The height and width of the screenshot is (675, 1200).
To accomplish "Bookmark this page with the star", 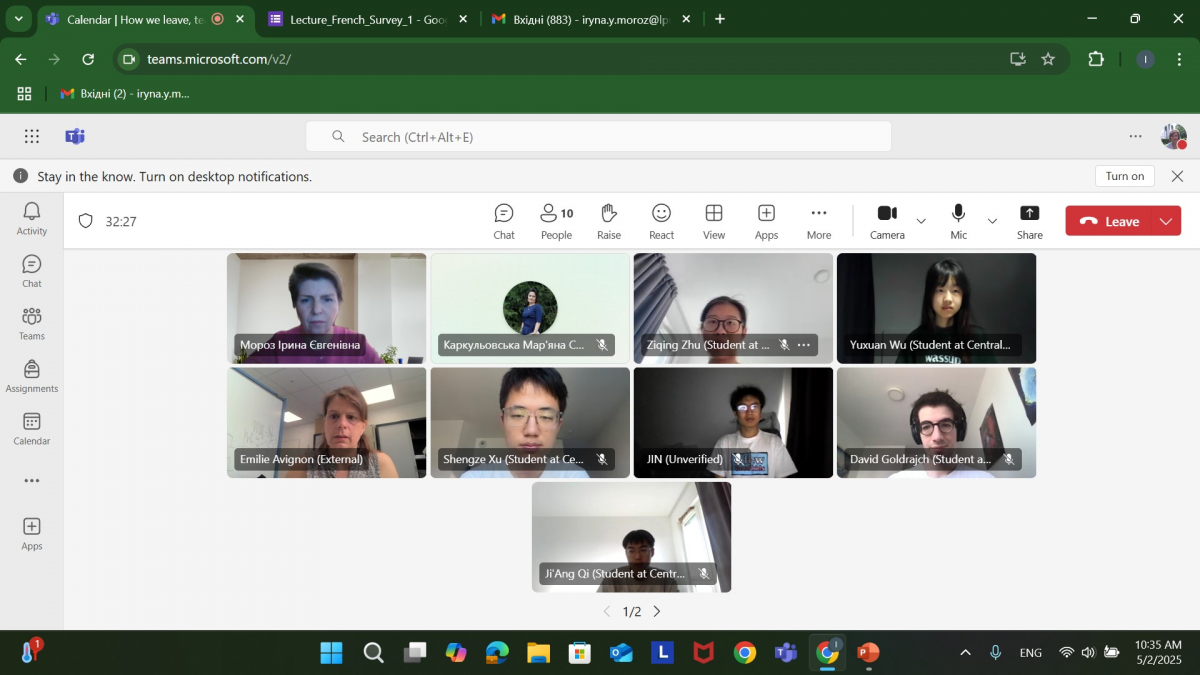I will click(1048, 59).
